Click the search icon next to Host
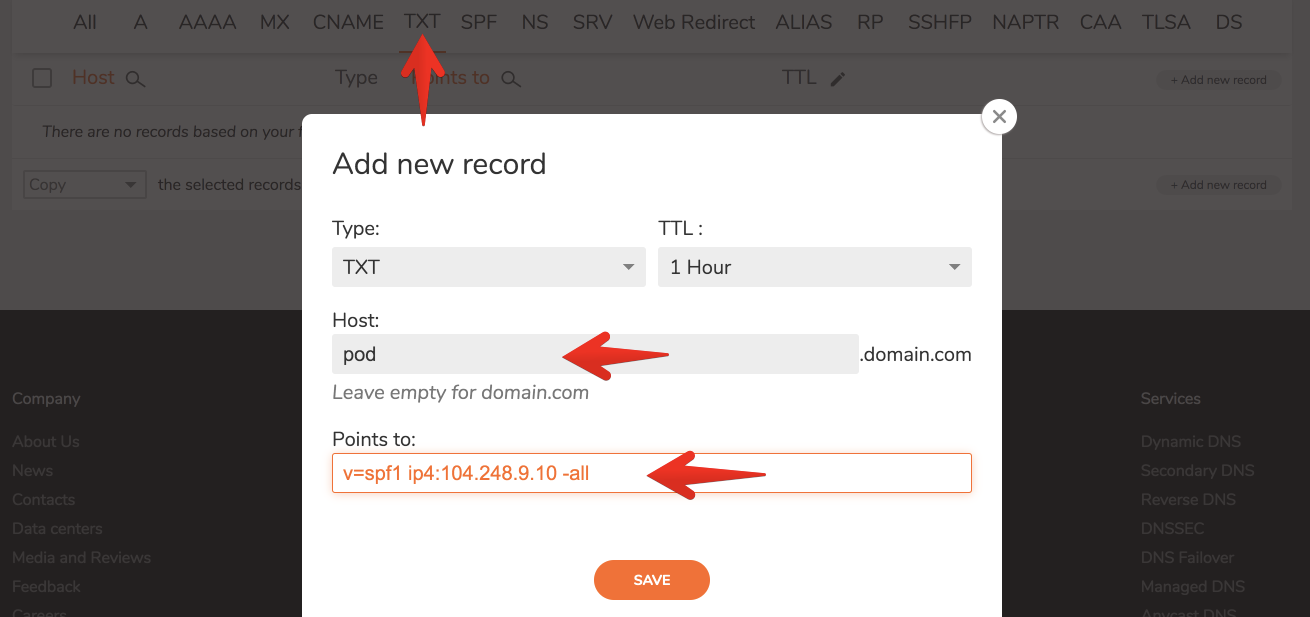The image size is (1310, 617). pos(136,78)
